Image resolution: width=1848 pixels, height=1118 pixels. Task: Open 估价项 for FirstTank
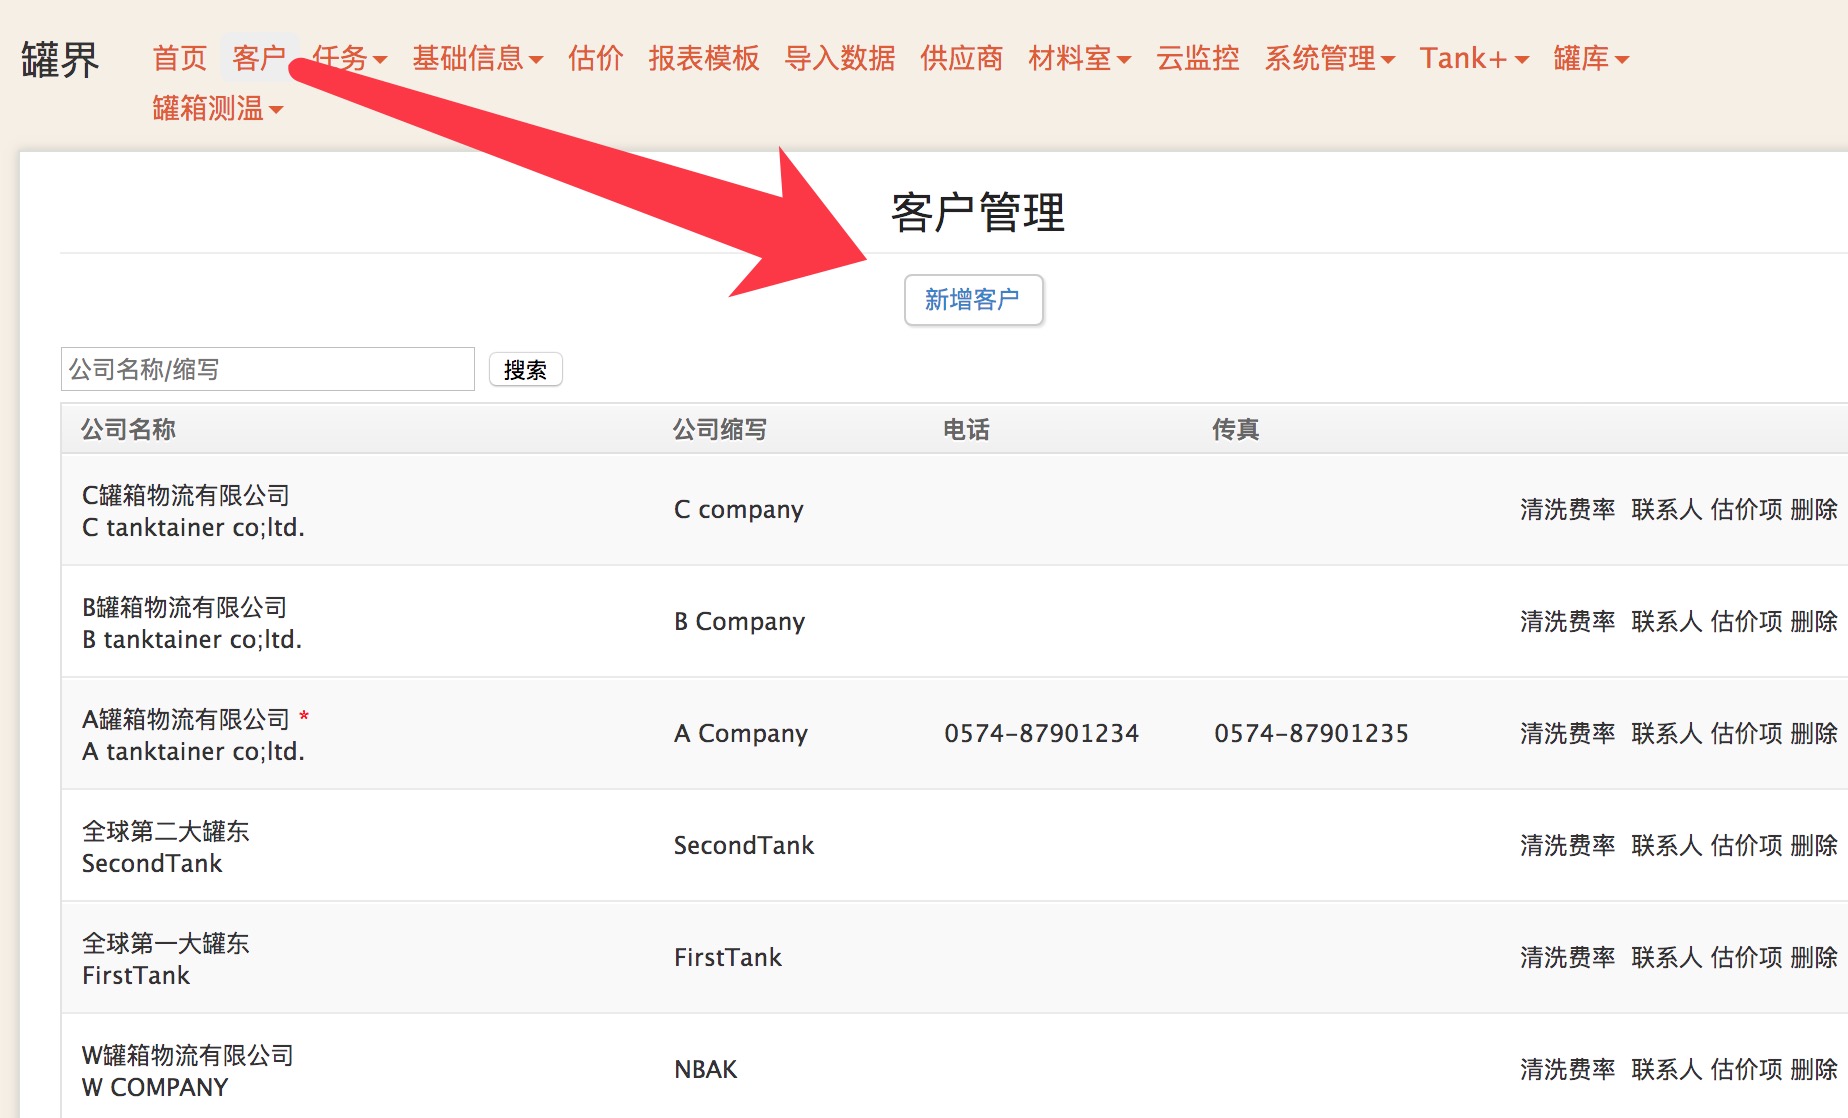tap(1746, 958)
